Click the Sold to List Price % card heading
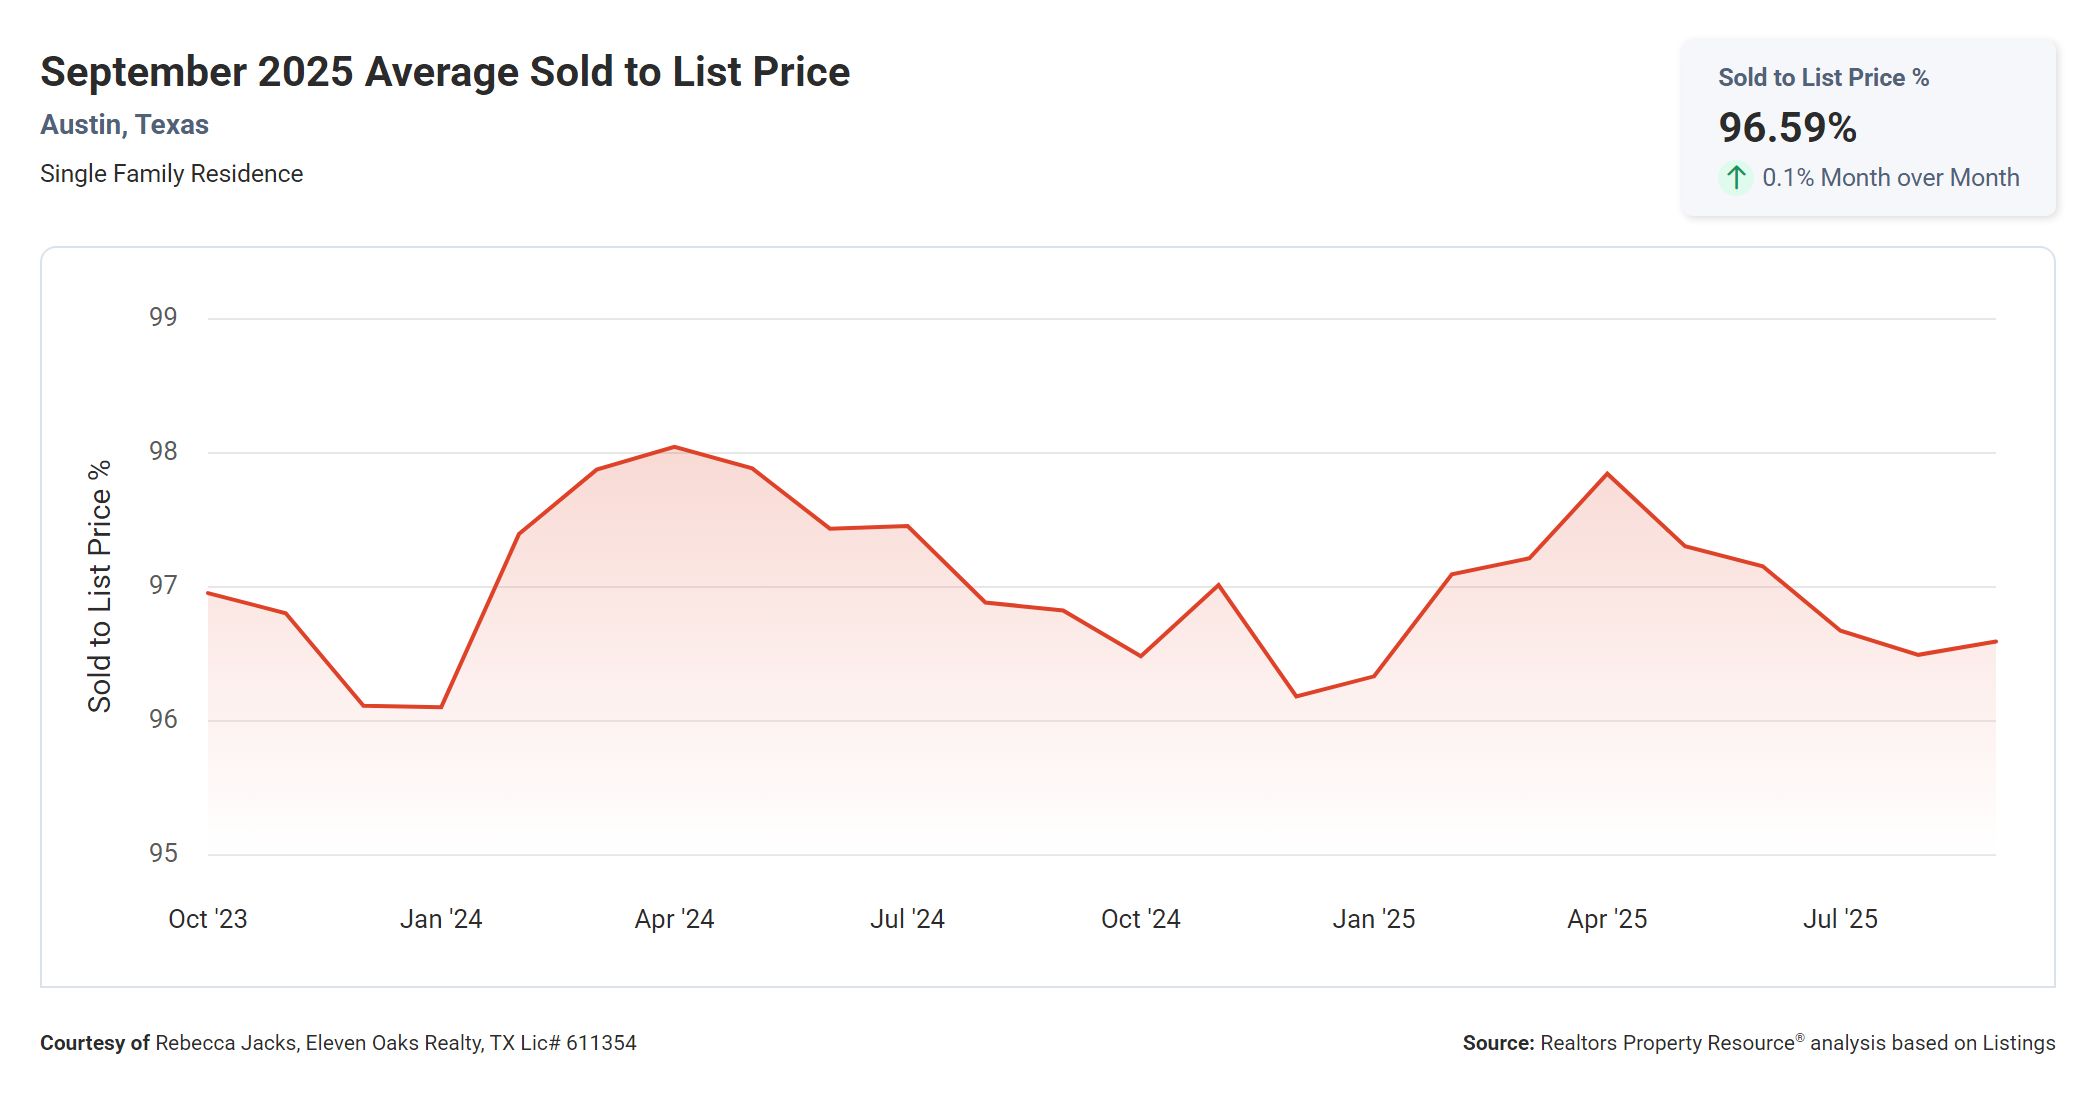Image resolution: width=2096 pixels, height=1100 pixels. coord(1823,78)
